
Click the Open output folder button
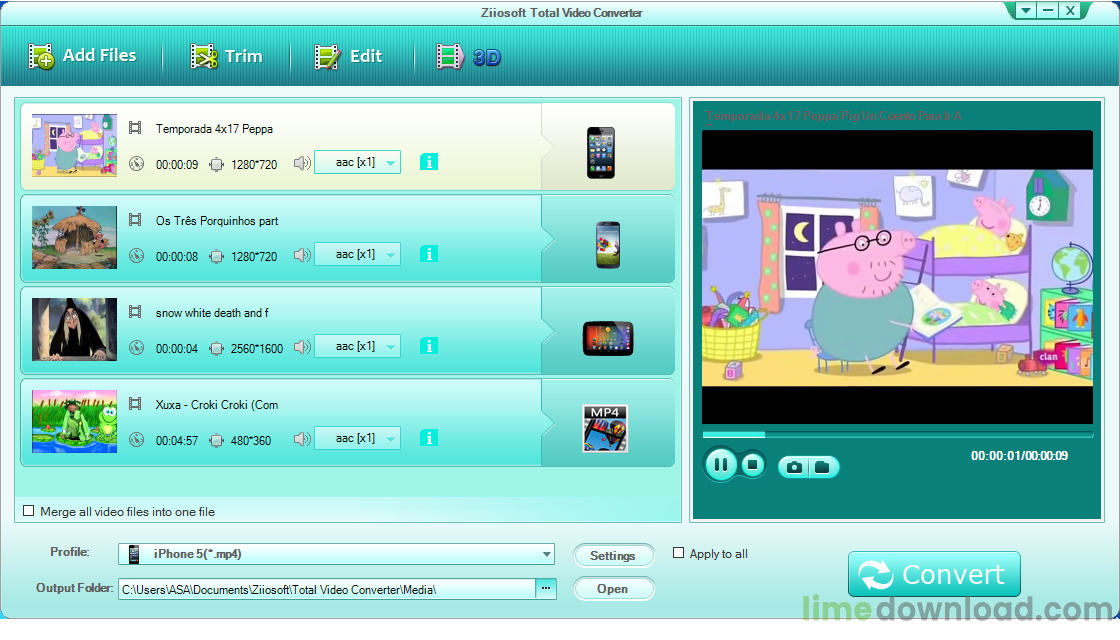click(613, 589)
